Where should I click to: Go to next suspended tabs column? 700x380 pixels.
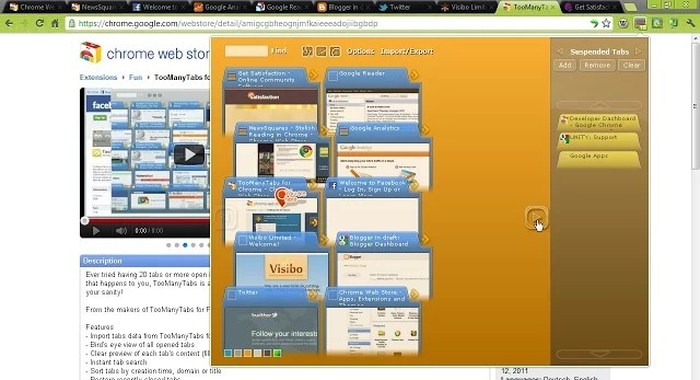638,51
